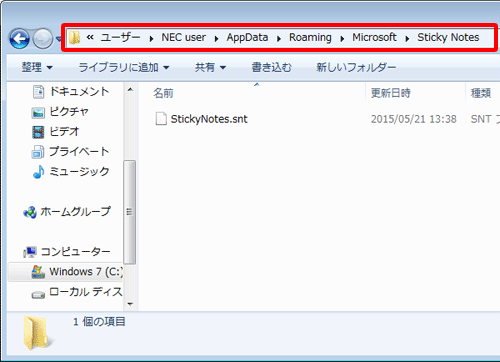The image size is (500, 362).
Task: Click the Windows 7 (C:) drive icon
Action: click(38, 272)
